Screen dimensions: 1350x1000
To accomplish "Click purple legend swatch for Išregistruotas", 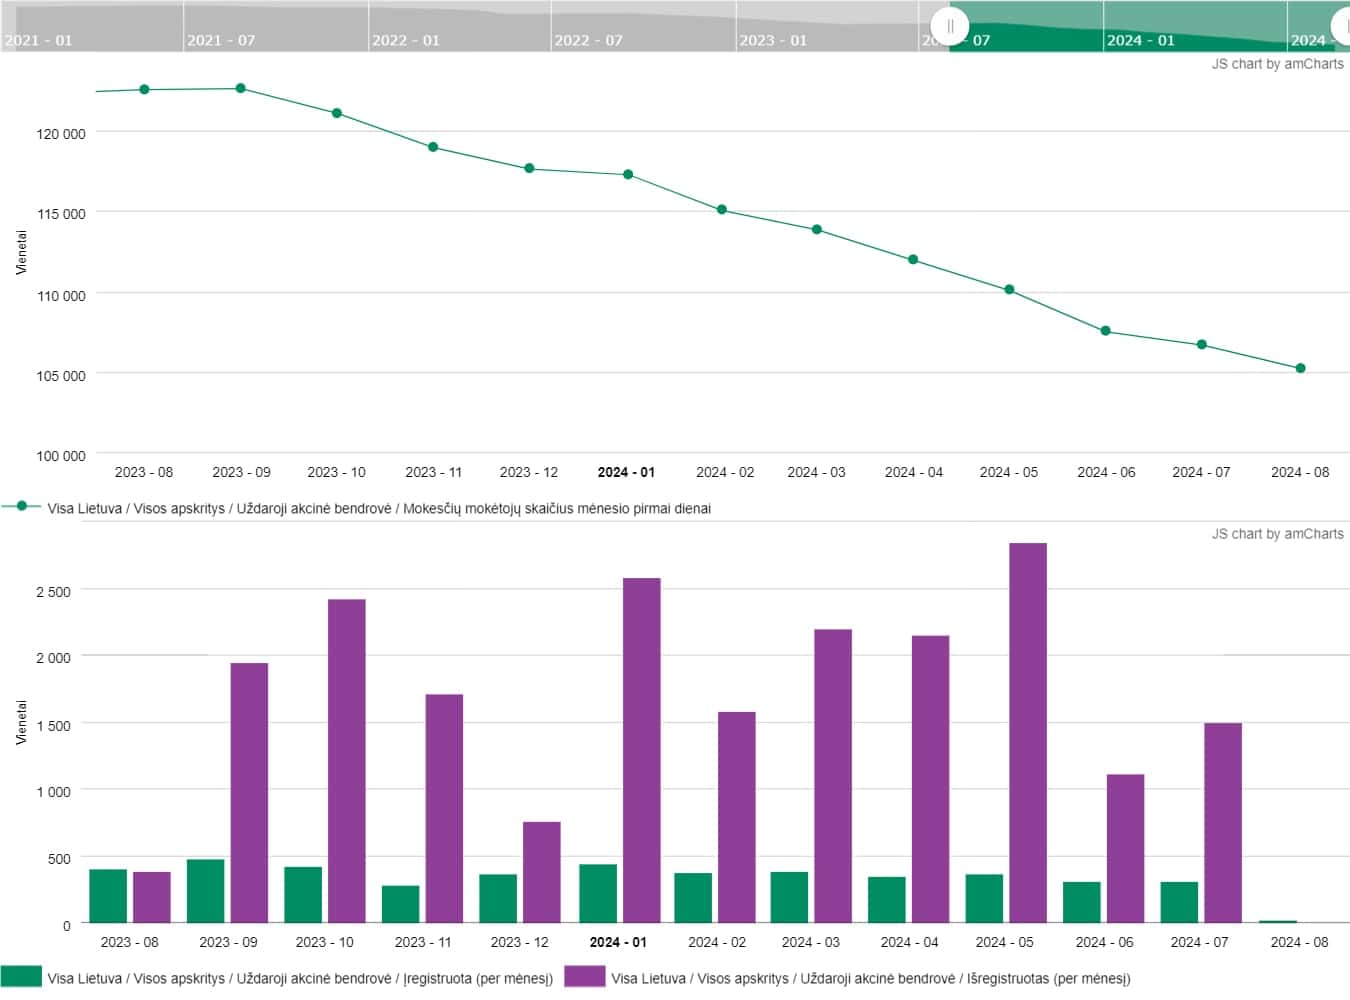I will tap(585, 977).
